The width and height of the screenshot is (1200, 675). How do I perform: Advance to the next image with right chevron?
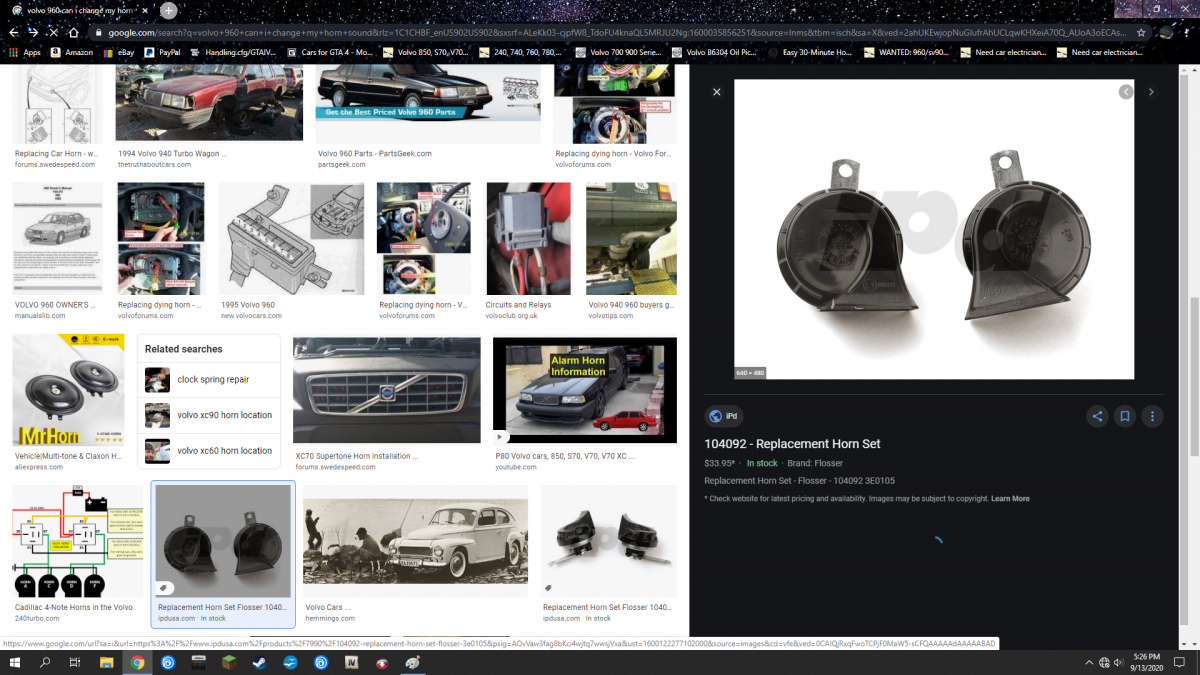coord(1150,91)
